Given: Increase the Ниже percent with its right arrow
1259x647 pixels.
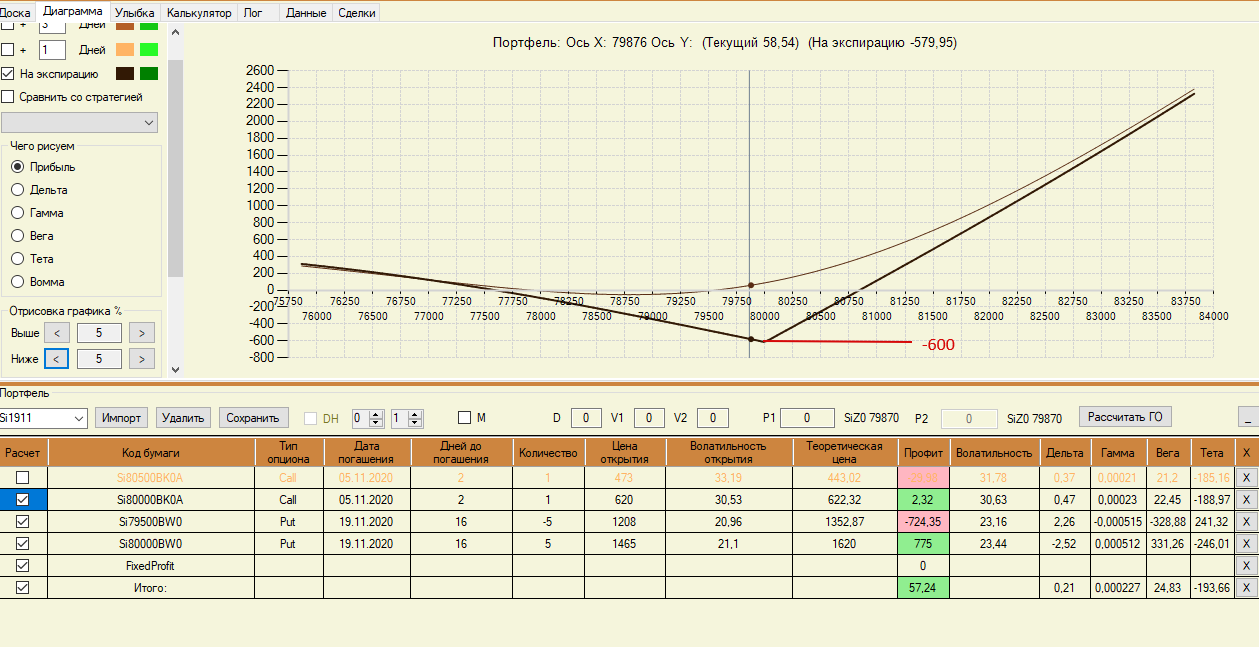Looking at the screenshot, I should coord(143,358).
